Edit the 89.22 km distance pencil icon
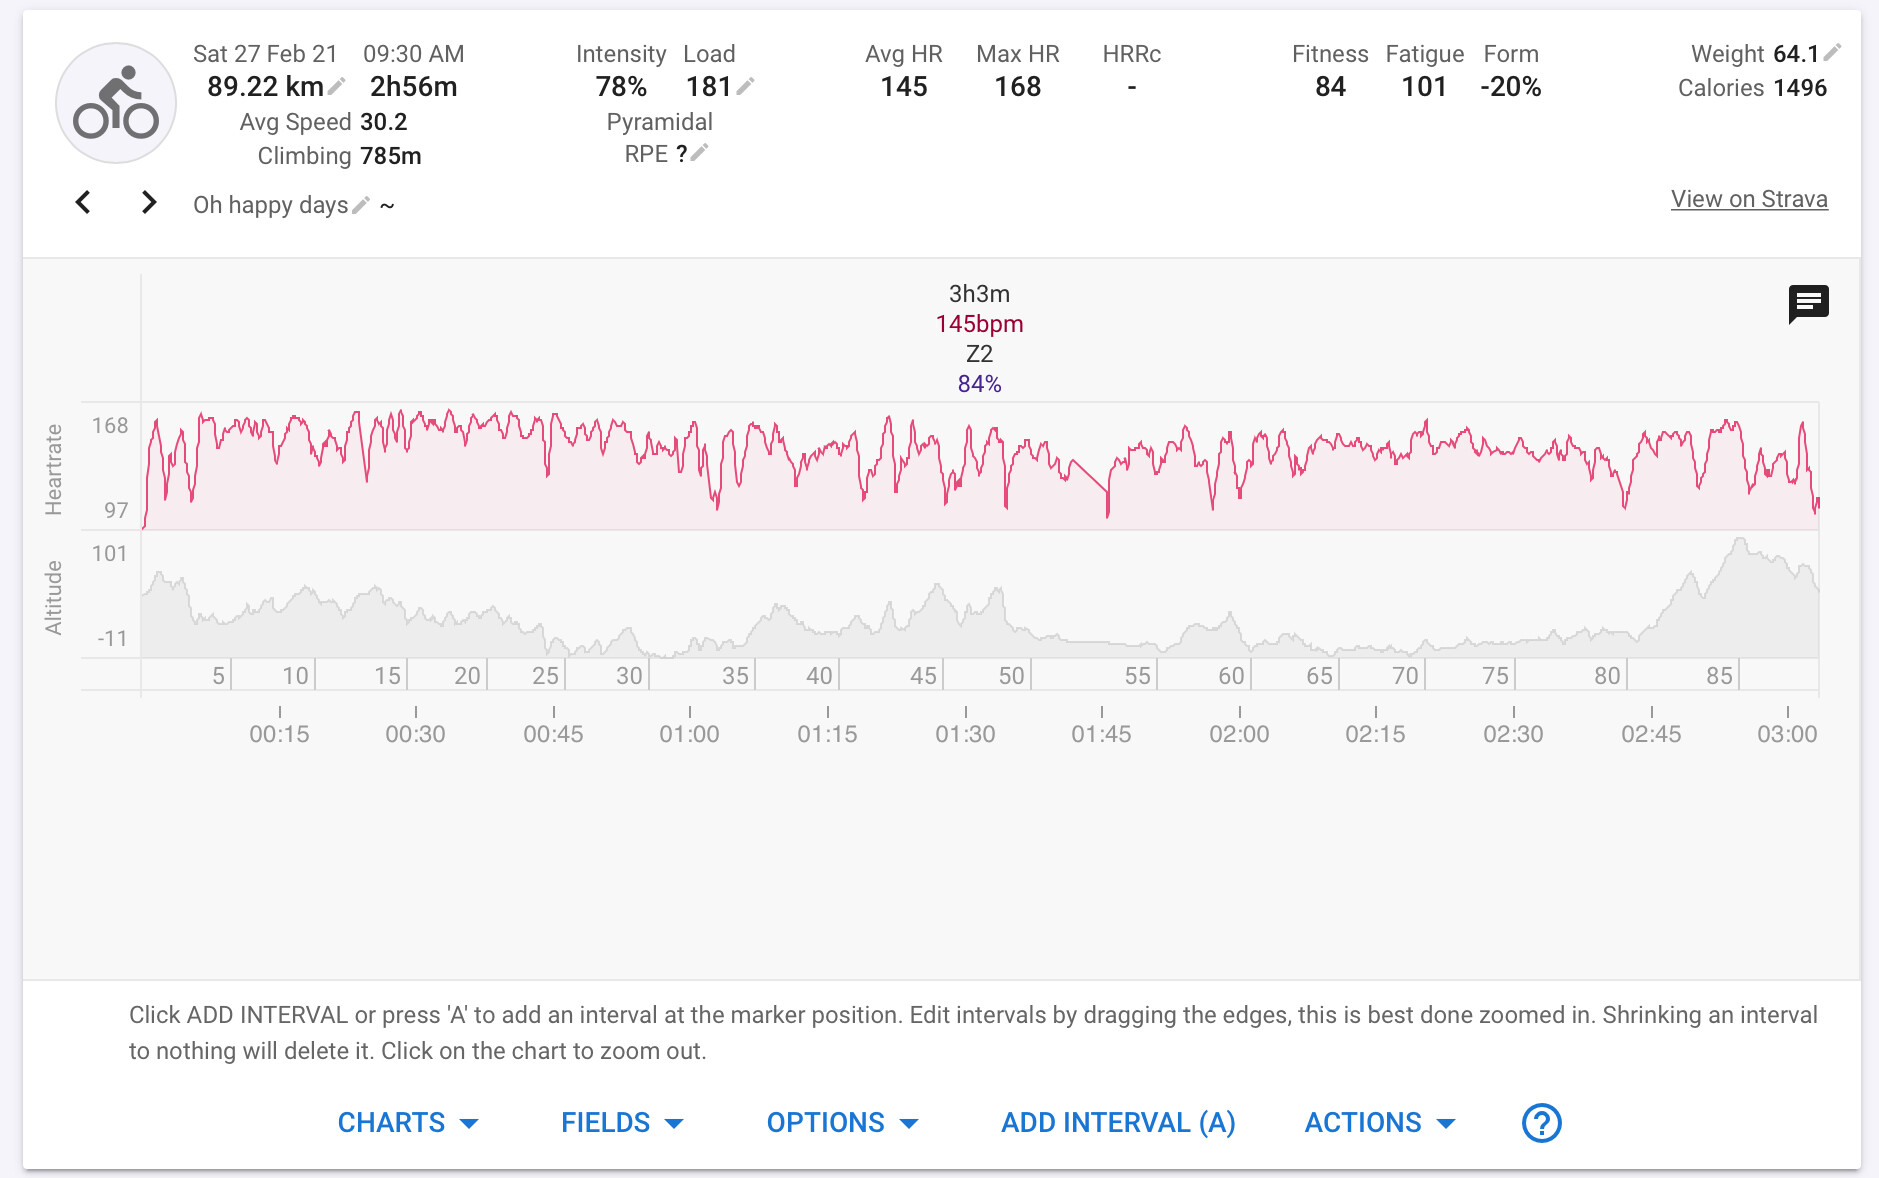This screenshot has width=1879, height=1178. pyautogui.click(x=337, y=87)
